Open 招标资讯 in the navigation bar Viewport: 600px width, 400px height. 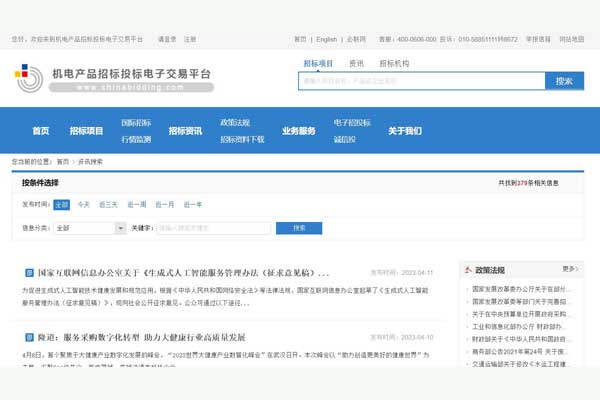pyautogui.click(x=186, y=131)
